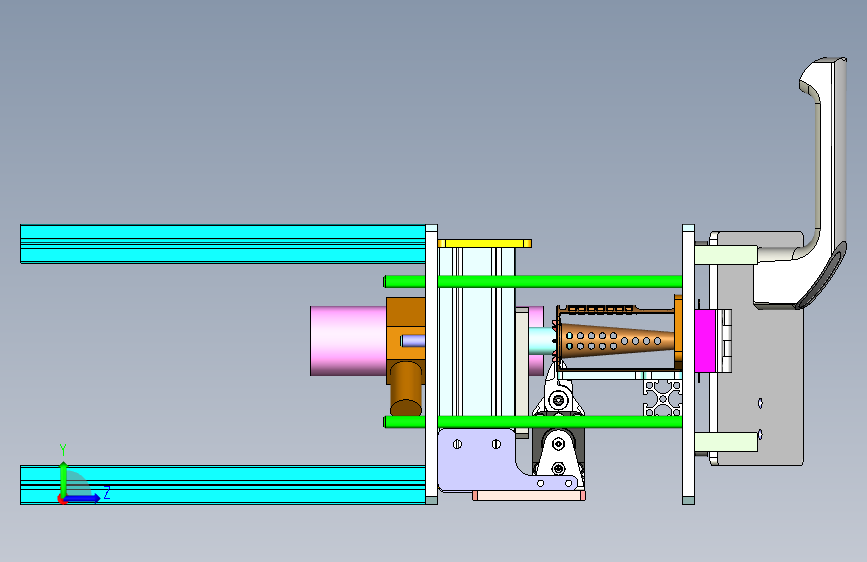The image size is (867, 562).
Task: Select the lower cyan aluminum rail
Action: 223,485
